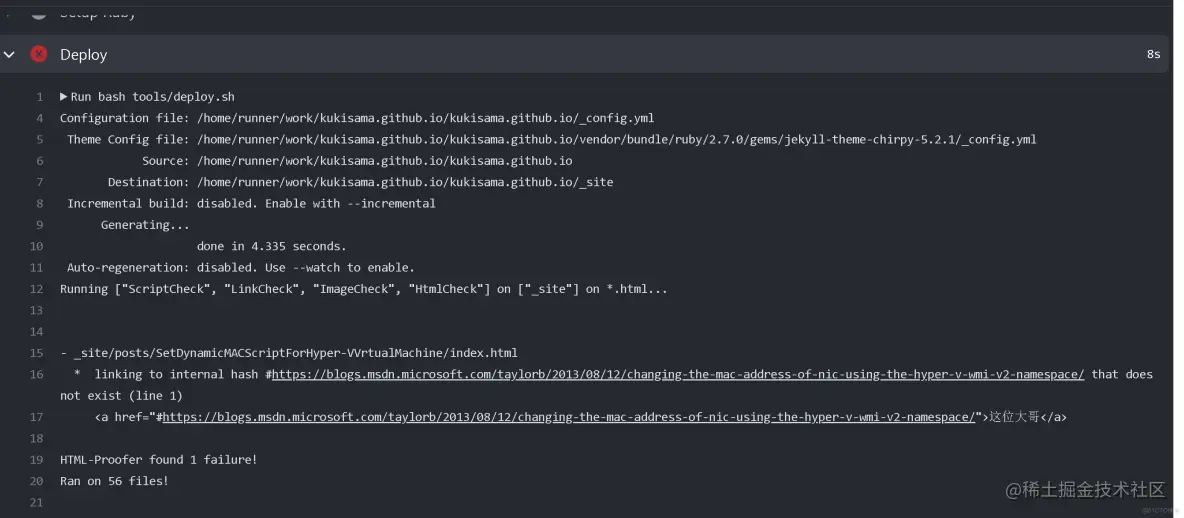1184x518 pixels.
Task: Click the partially visible Setup Ruby step
Action: 98,14
